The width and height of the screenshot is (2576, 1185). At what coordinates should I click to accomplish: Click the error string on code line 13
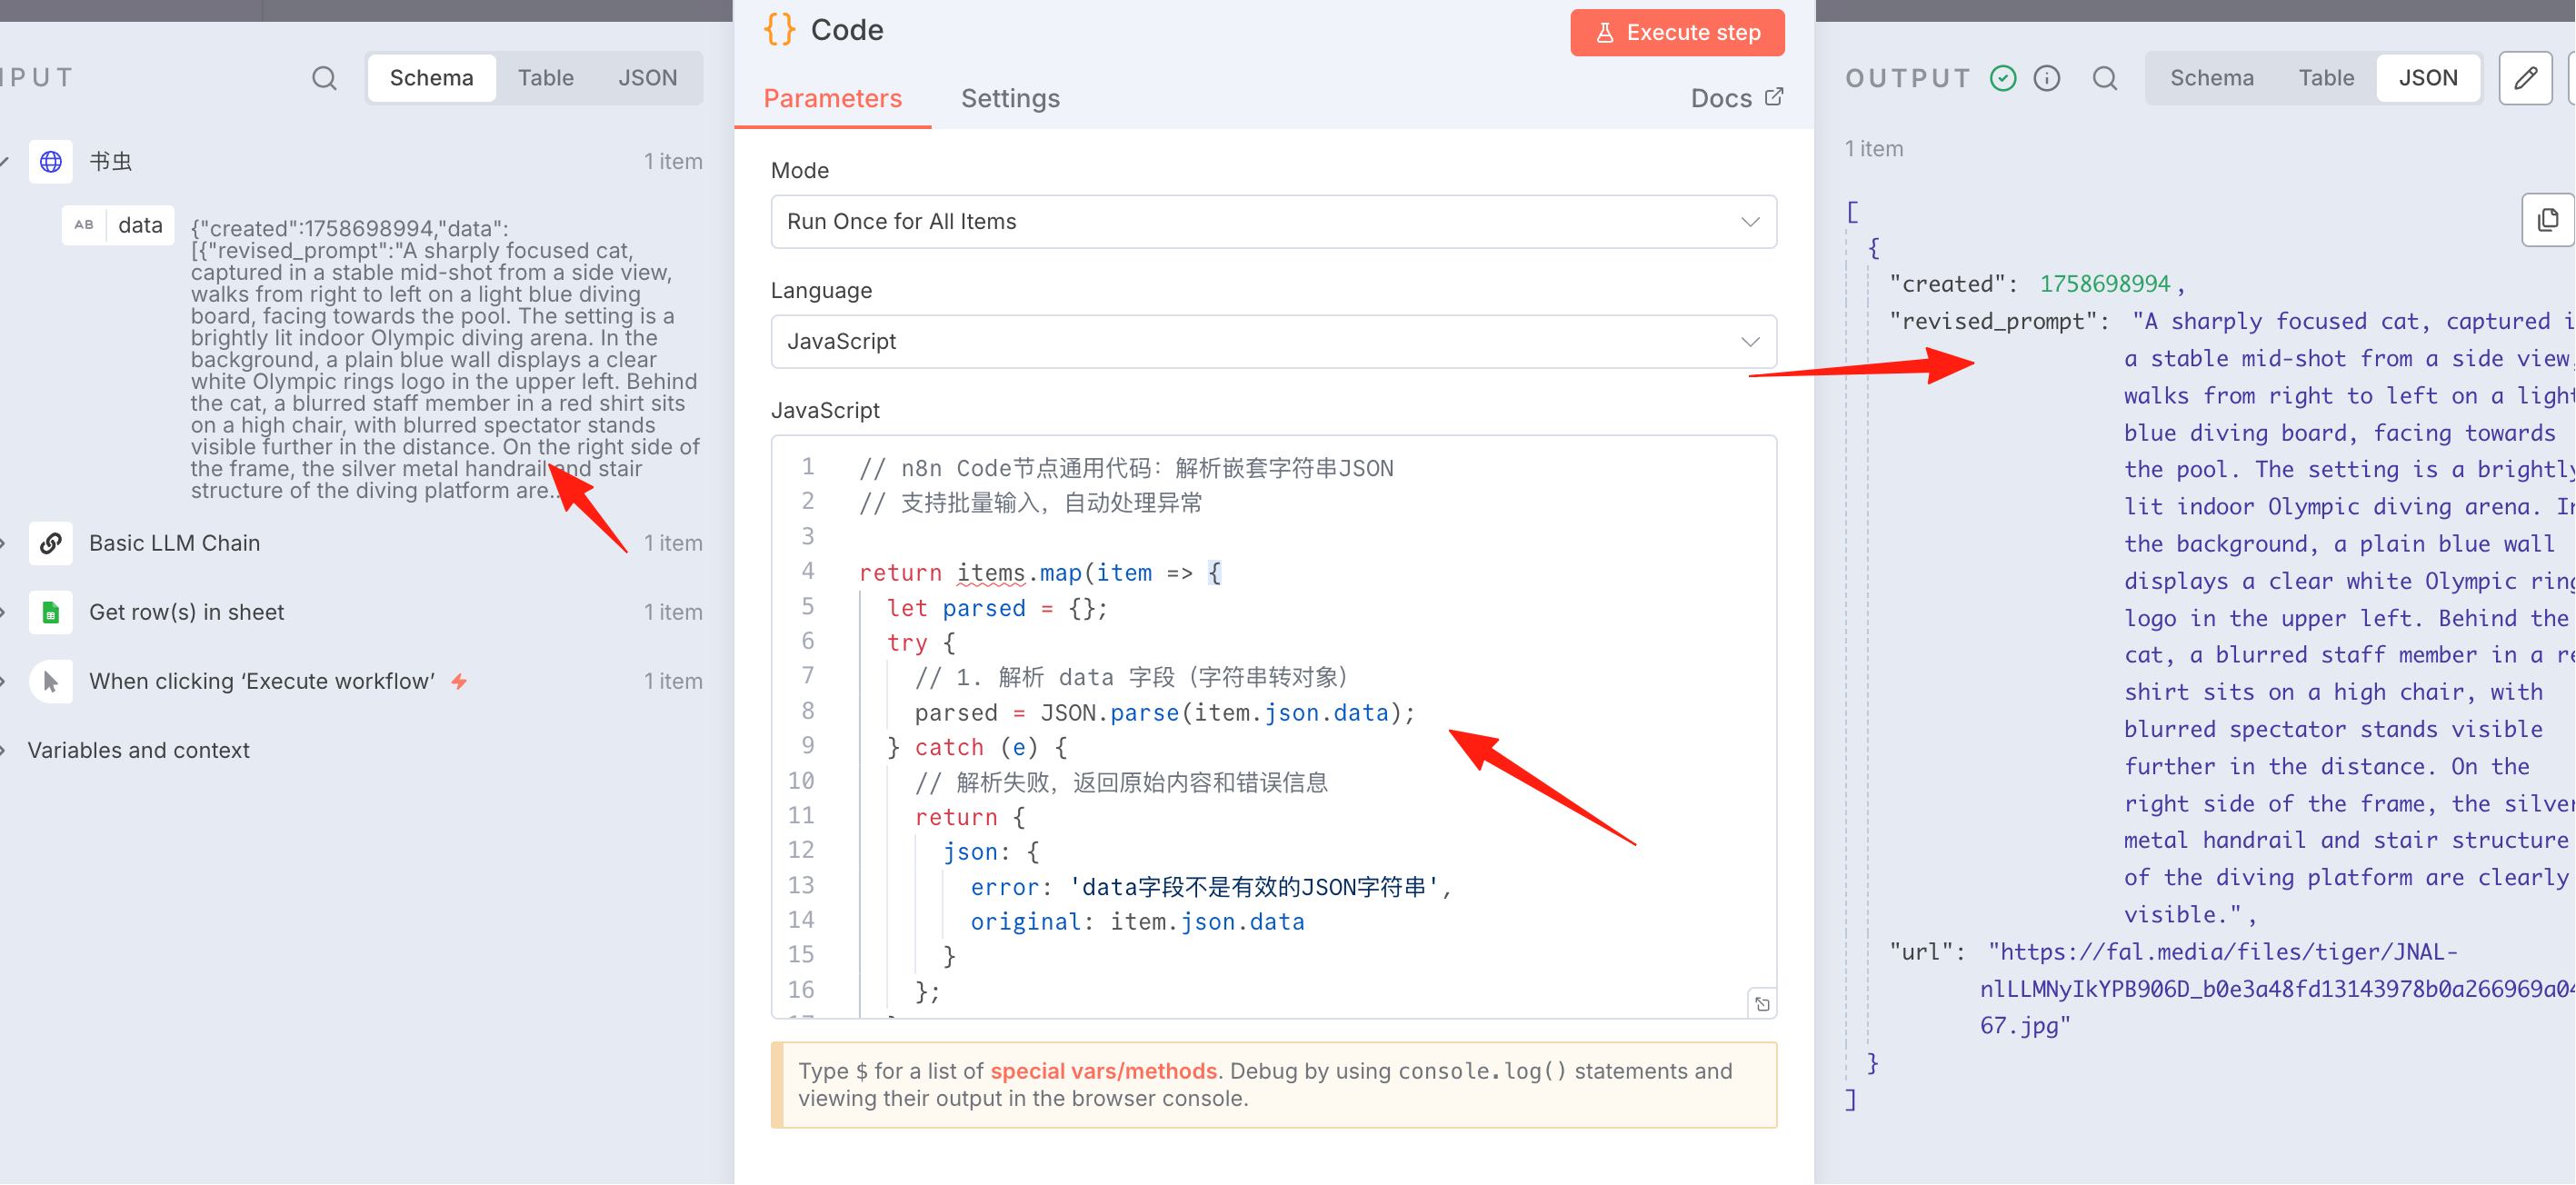point(1254,886)
